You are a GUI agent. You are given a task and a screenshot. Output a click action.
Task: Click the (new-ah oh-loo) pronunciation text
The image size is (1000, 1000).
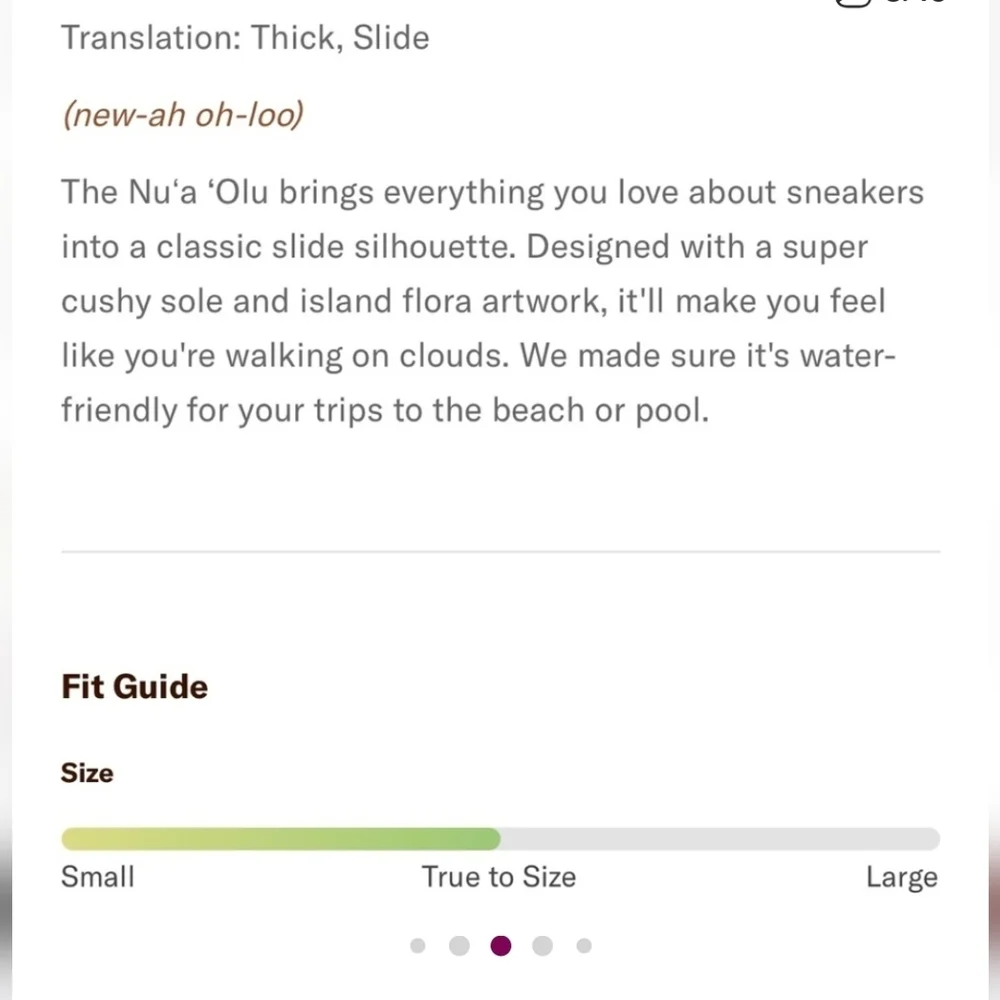(182, 115)
